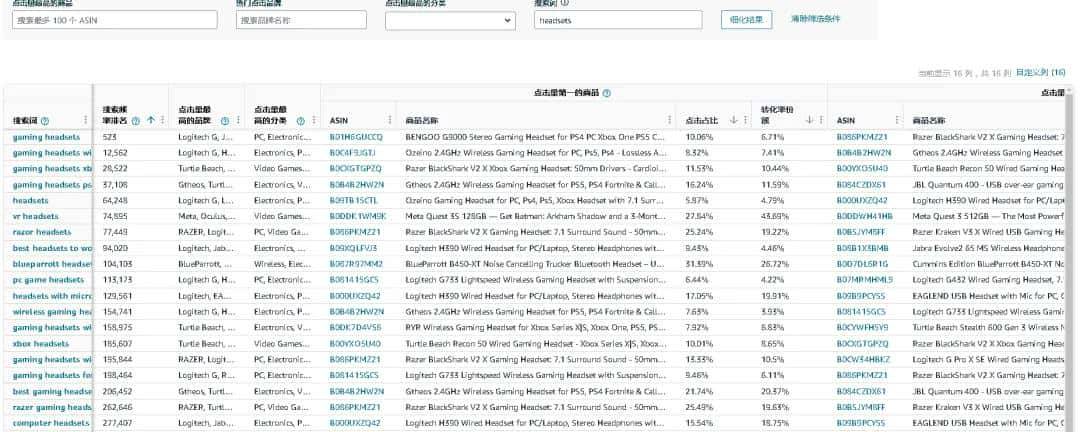Click the brand name search field
1080x432 pixels.
coord(301,21)
